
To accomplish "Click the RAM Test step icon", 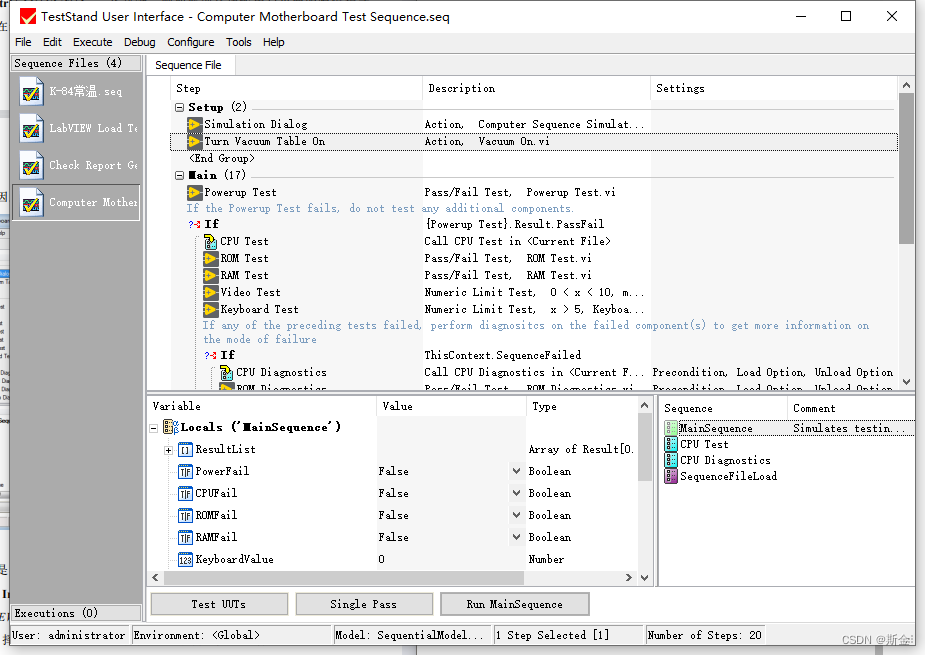I will point(211,276).
